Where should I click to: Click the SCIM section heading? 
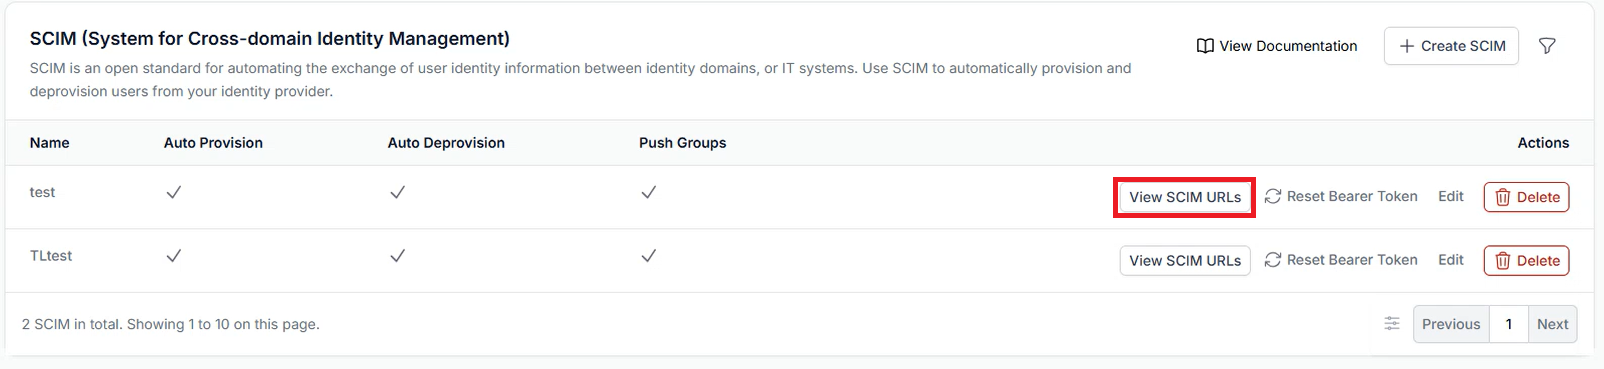pos(270,39)
